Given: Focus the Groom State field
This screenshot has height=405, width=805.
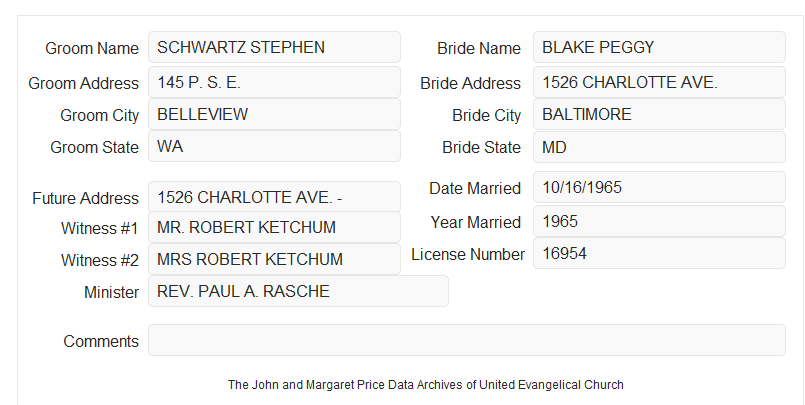Looking at the screenshot, I should 274,146.
